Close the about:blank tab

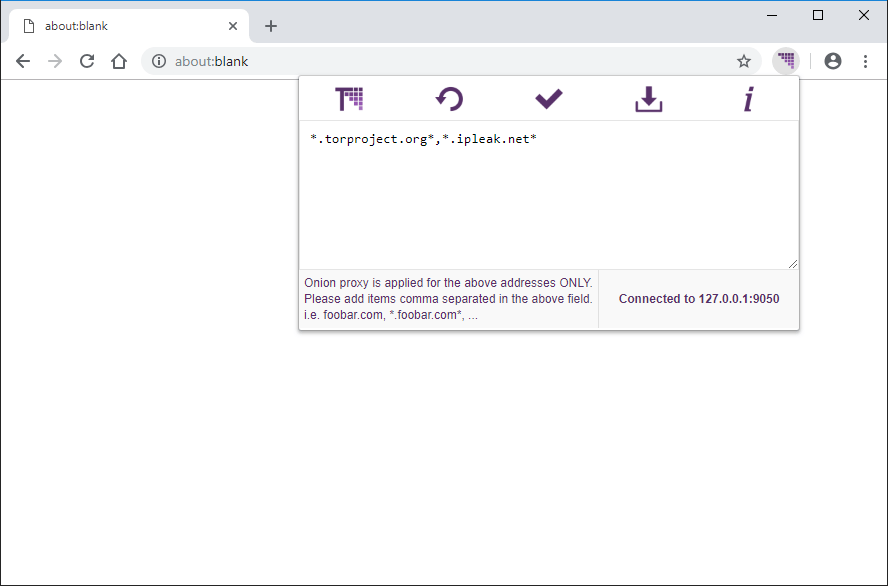[233, 26]
